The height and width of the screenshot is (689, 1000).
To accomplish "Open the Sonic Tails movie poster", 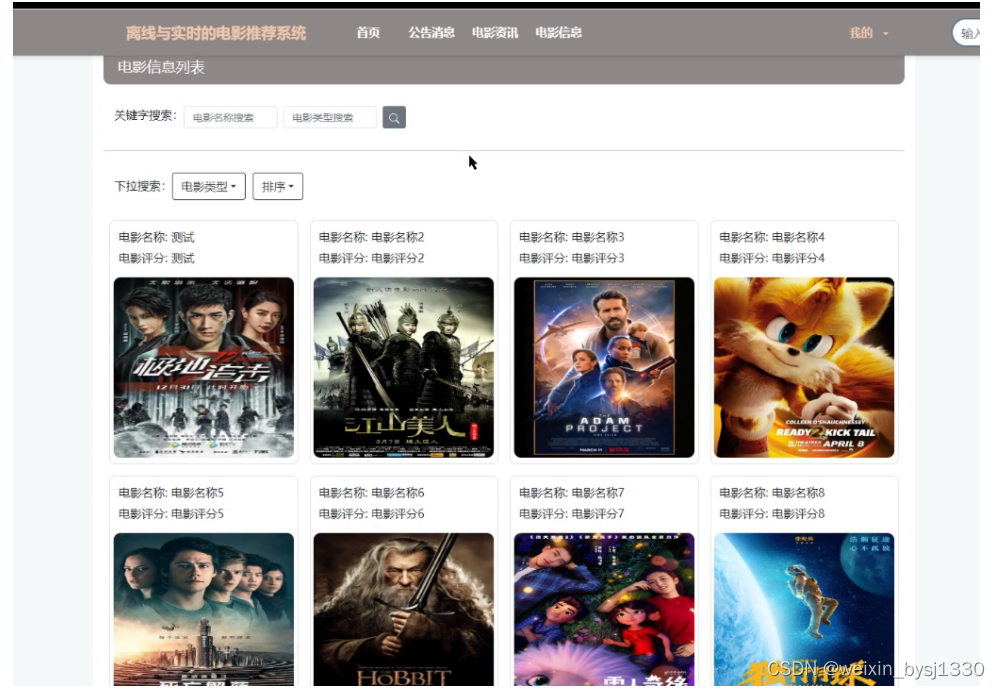I will 804,367.
